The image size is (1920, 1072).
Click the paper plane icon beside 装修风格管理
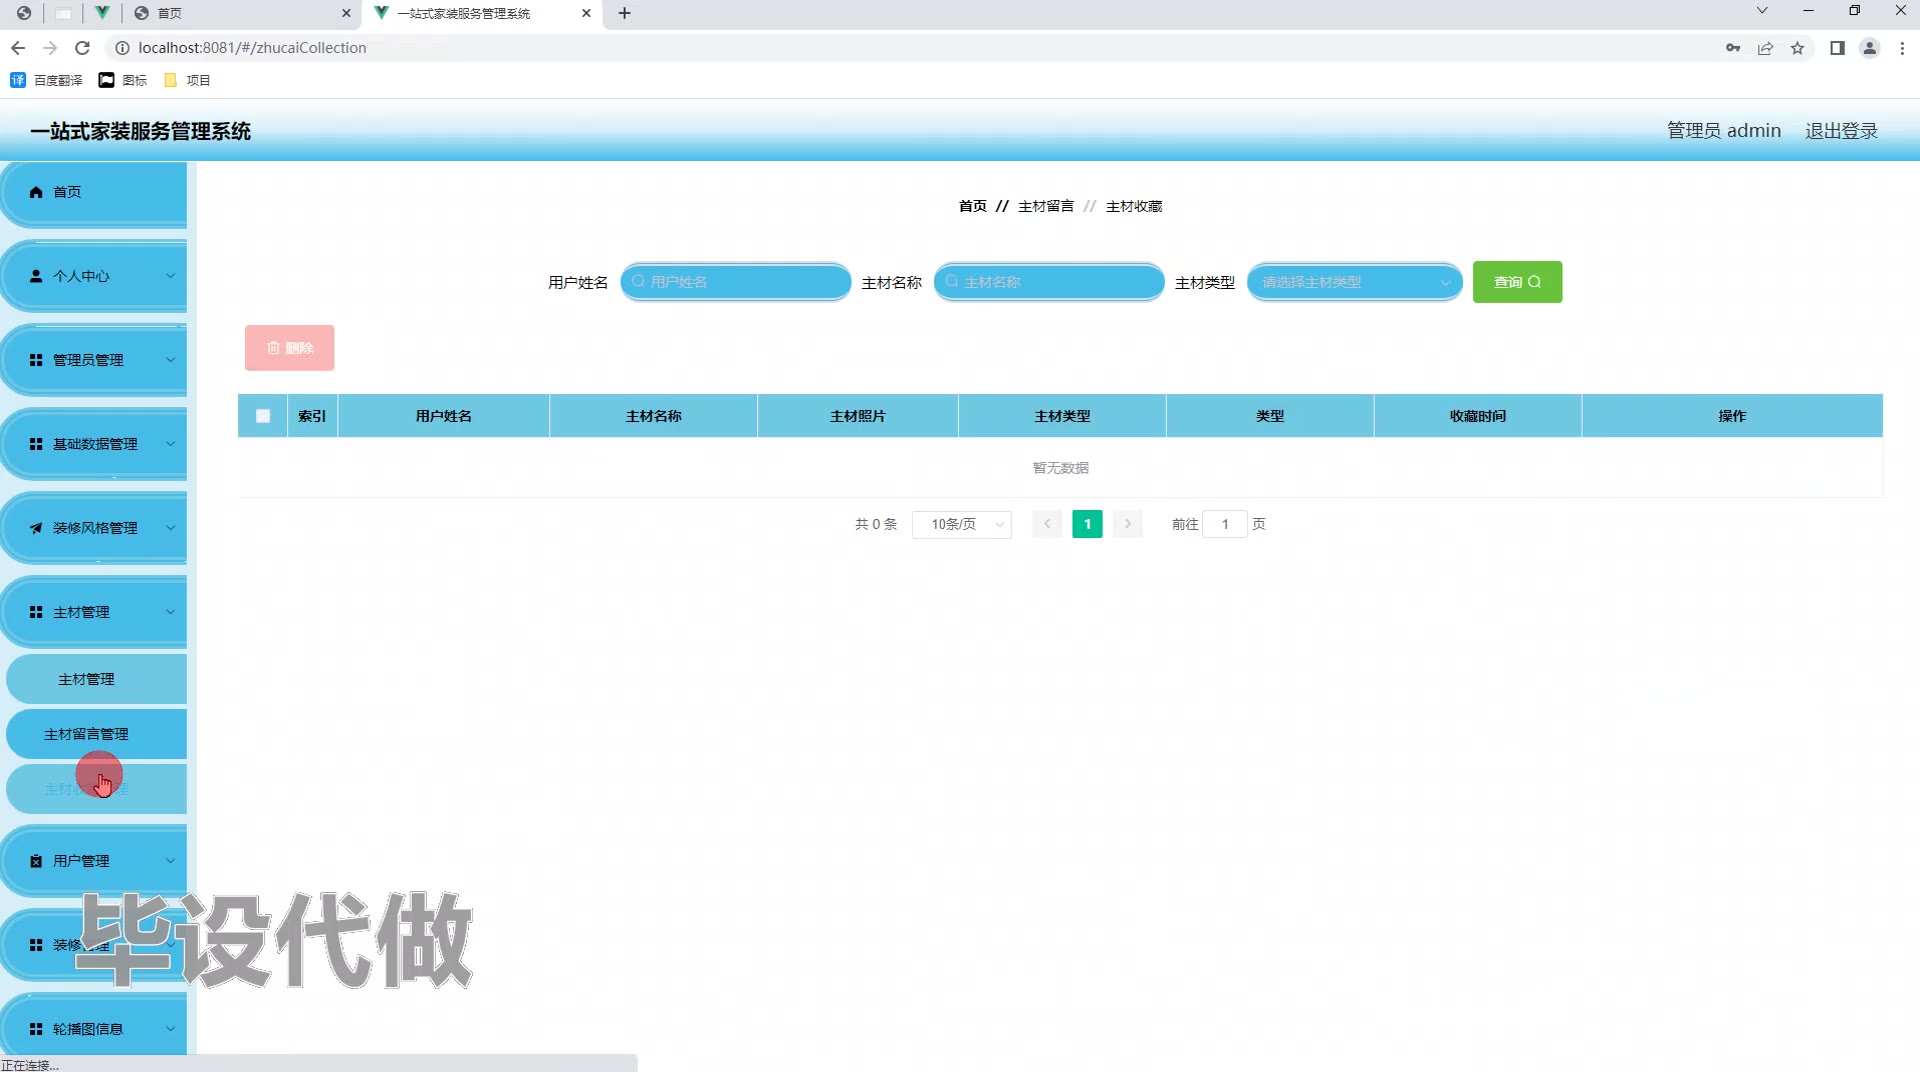point(36,528)
